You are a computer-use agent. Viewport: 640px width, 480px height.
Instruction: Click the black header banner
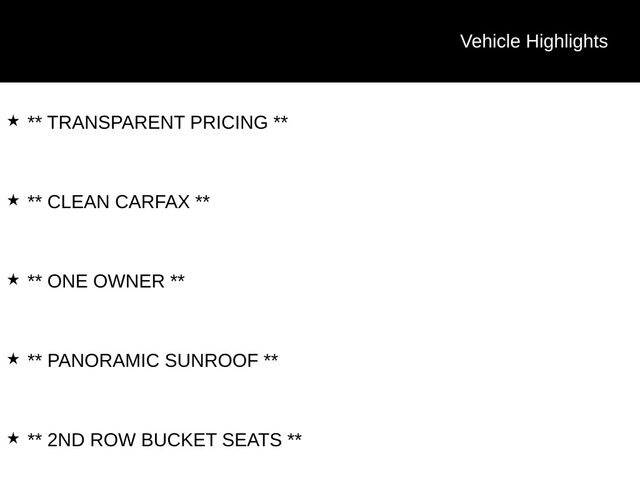click(x=320, y=41)
